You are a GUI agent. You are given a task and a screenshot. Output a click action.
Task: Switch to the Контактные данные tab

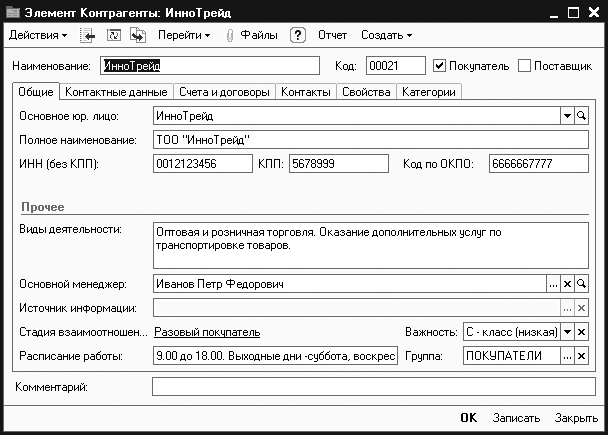(x=116, y=92)
